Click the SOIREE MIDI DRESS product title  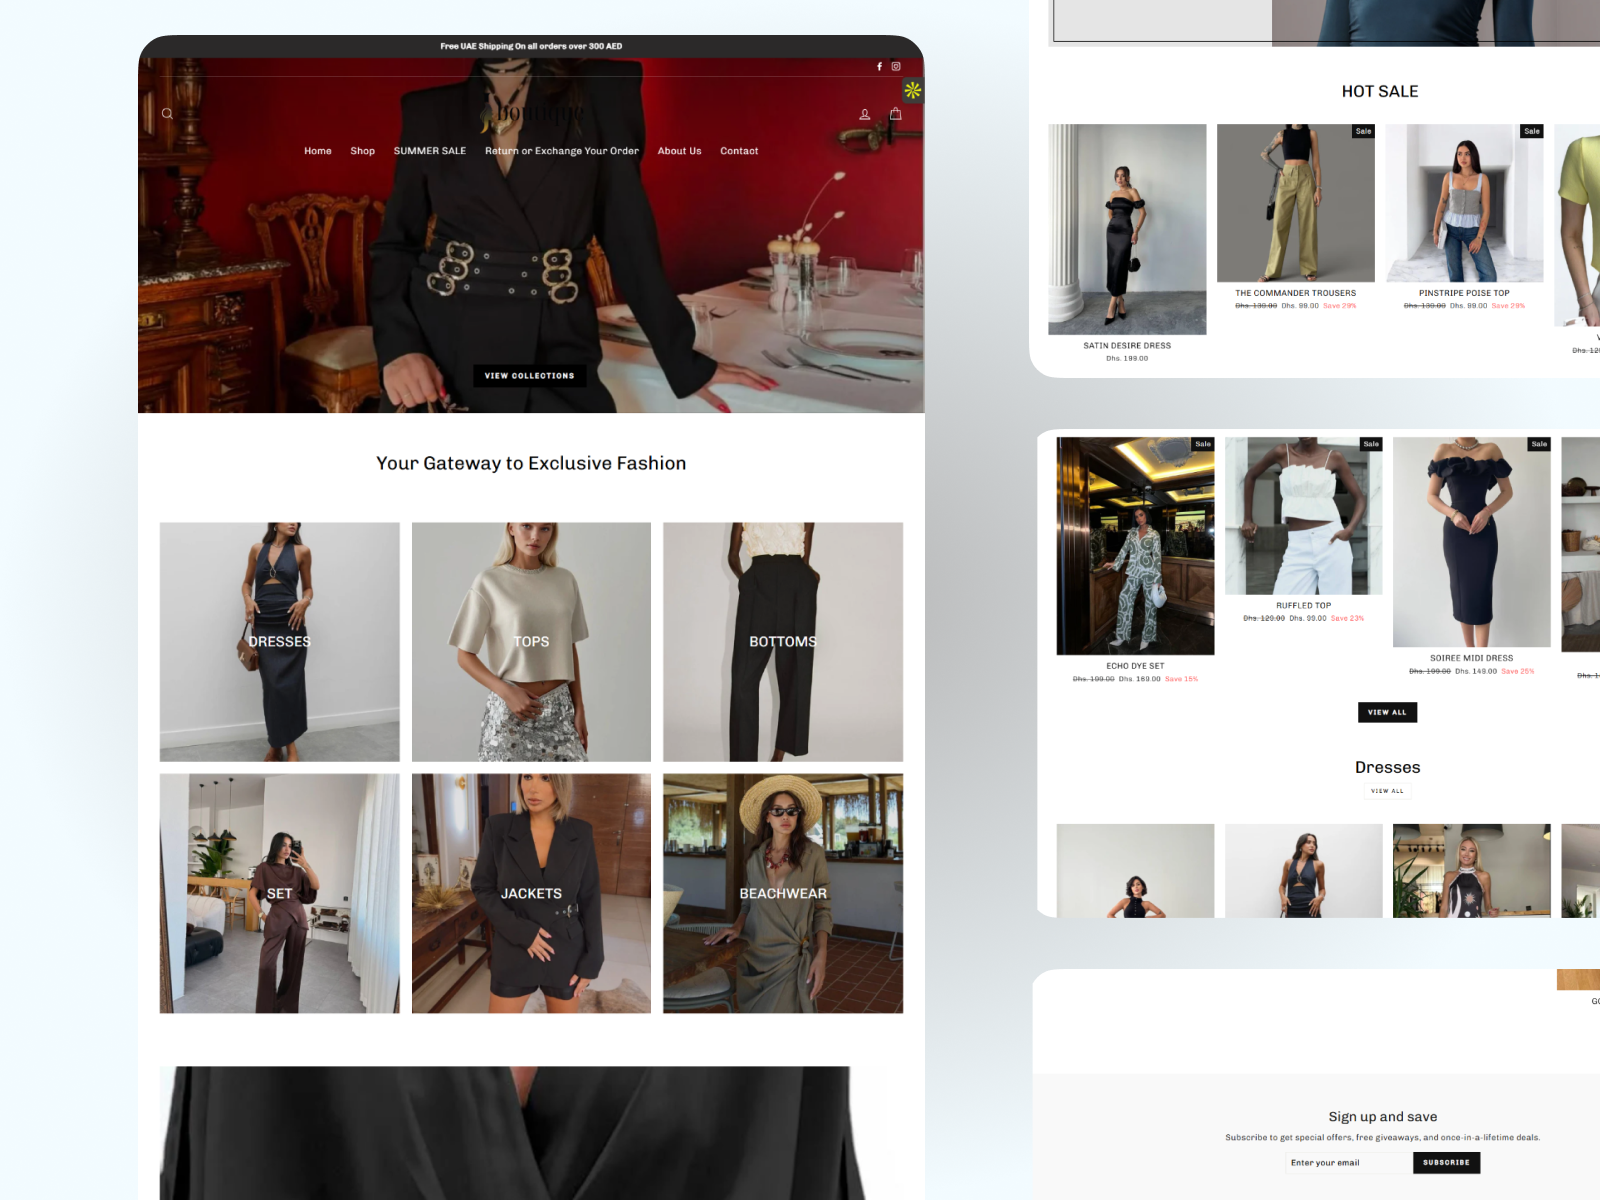pyautogui.click(x=1472, y=659)
